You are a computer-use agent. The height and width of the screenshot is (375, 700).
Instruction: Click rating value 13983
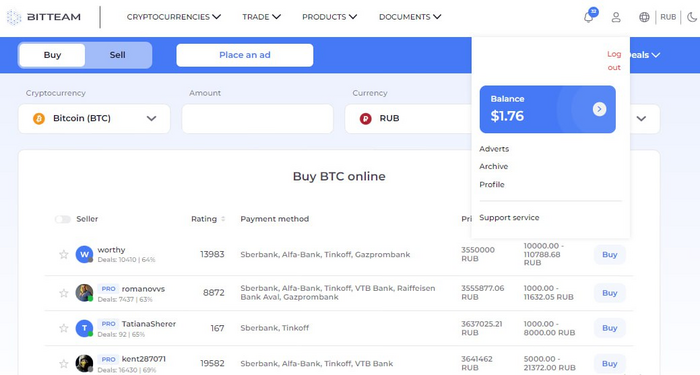click(x=212, y=254)
